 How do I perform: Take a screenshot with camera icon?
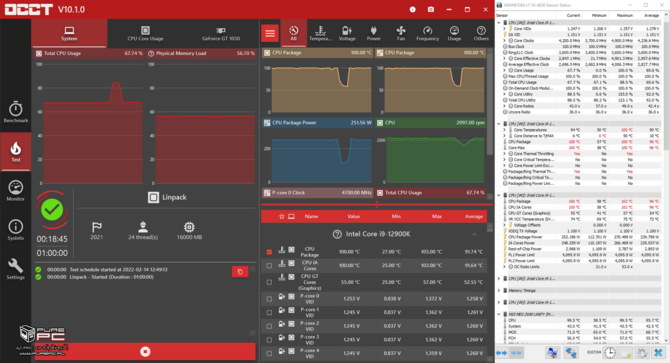431,9
